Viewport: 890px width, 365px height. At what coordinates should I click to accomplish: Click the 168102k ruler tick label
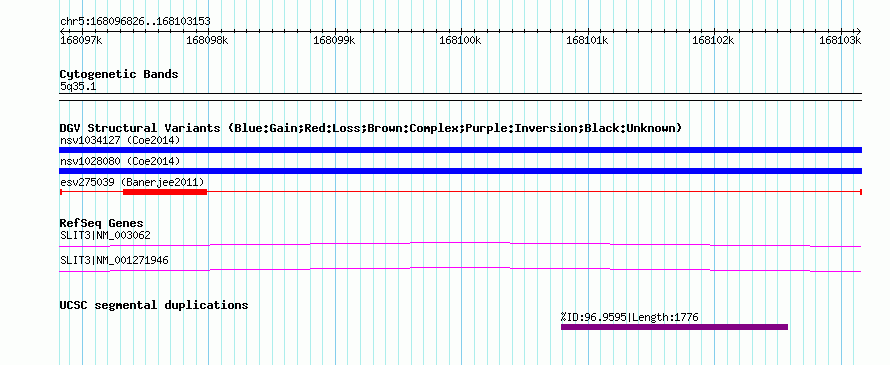(x=713, y=40)
